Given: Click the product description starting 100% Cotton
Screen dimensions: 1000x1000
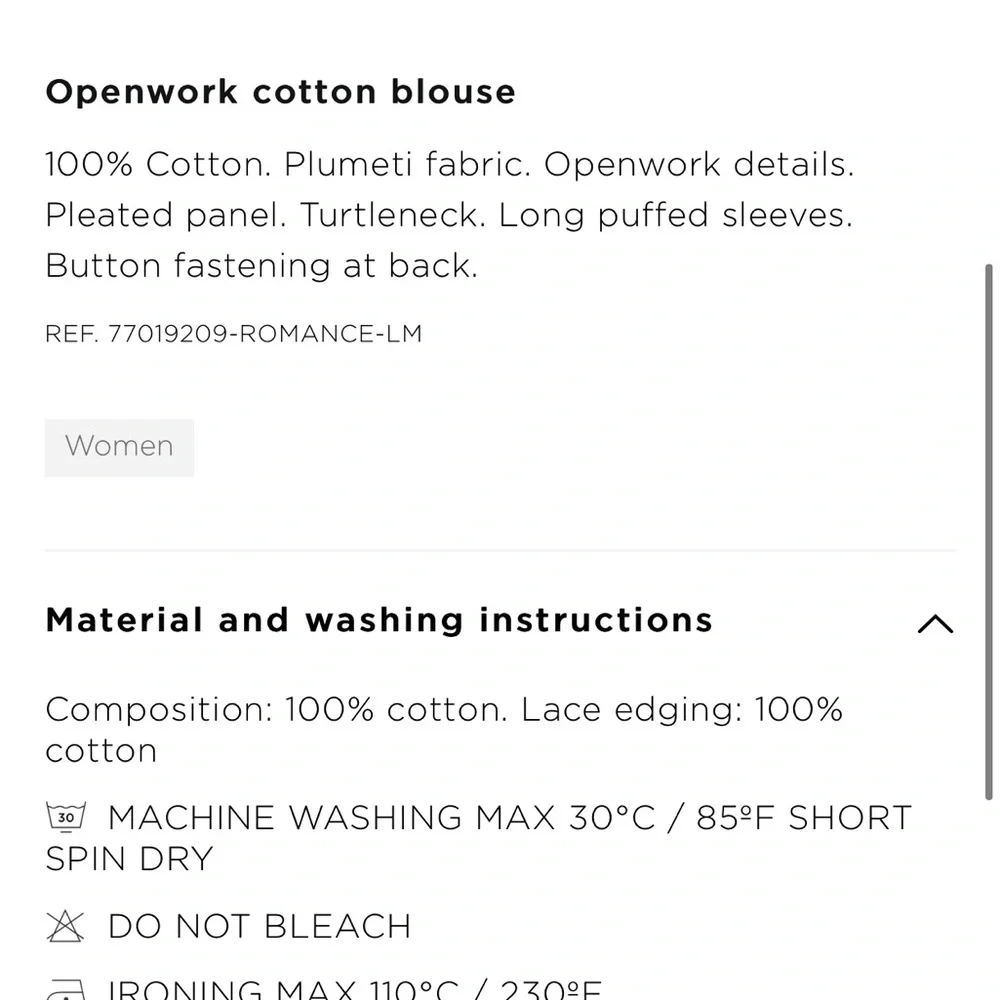Looking at the screenshot, I should 450,214.
